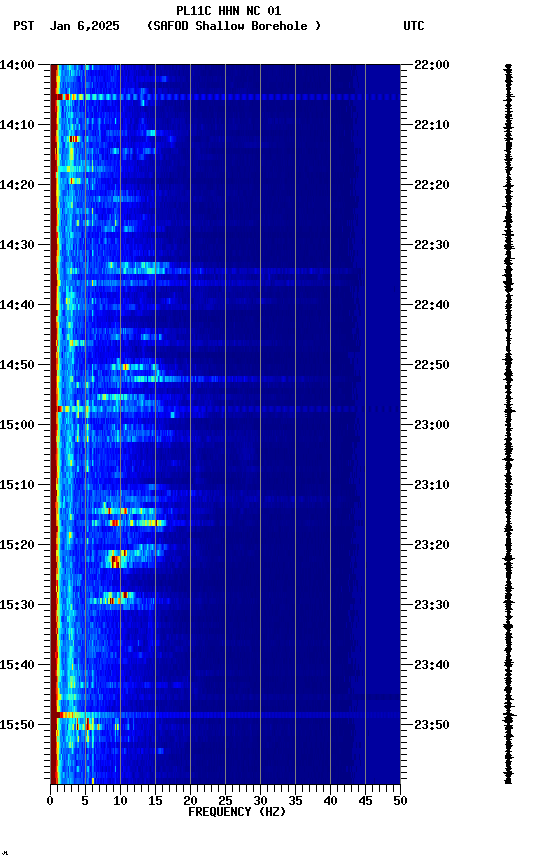The height and width of the screenshot is (864, 552).
Task: Click the broadband event streak near 14:05
Action: click(225, 97)
